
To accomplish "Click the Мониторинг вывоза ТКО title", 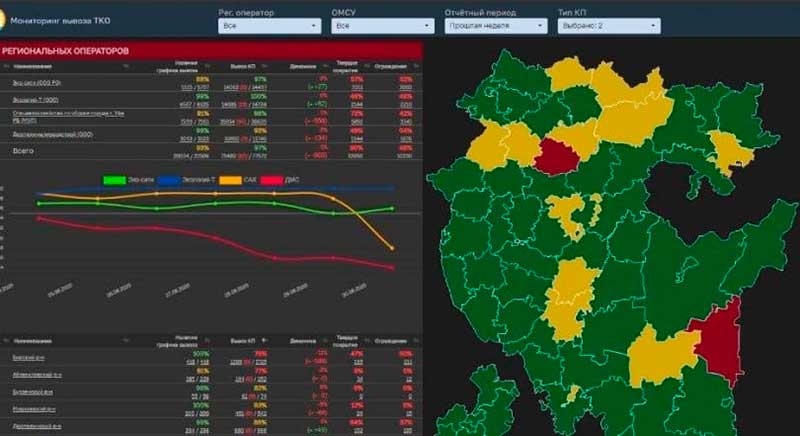I will click(60, 21).
